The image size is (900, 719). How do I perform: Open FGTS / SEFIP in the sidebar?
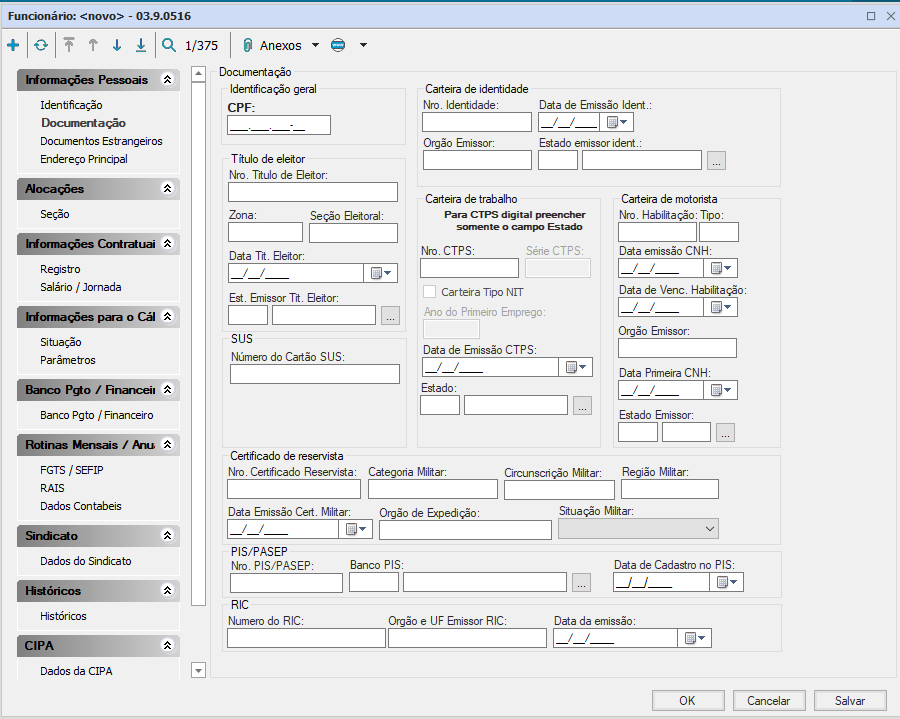(73, 470)
